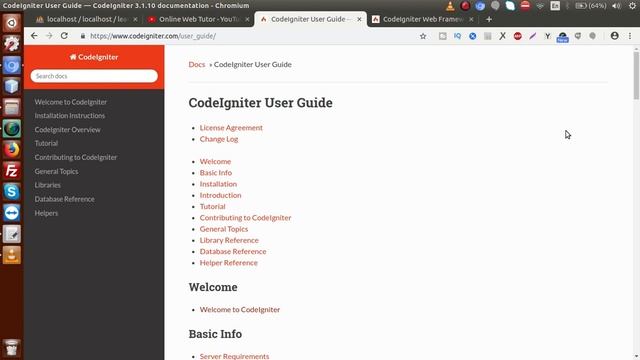Click the Docs breadcrumb link
The height and width of the screenshot is (360, 640).
pyautogui.click(x=197, y=64)
